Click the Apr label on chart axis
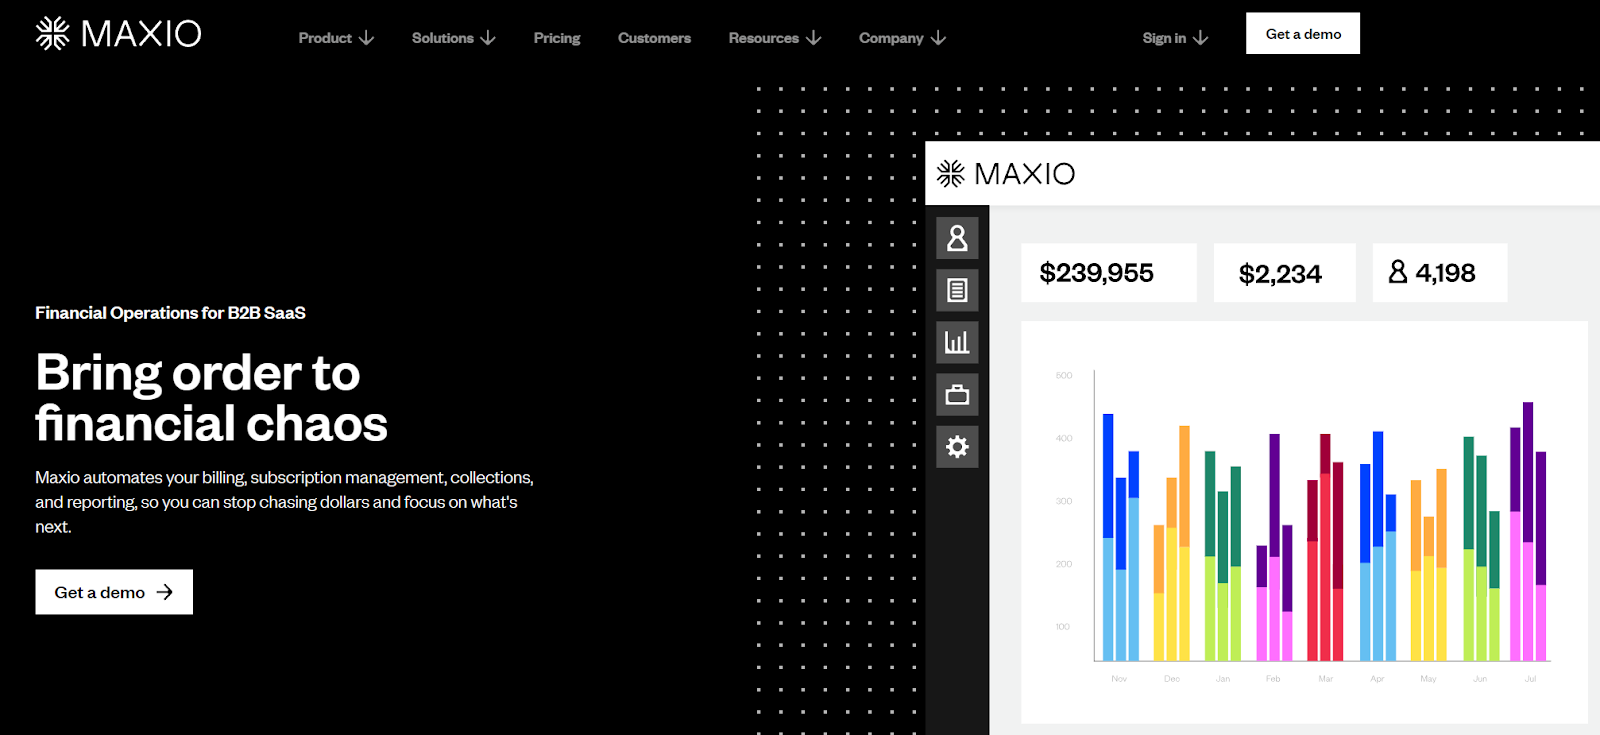The image size is (1600, 735). pos(1377,679)
